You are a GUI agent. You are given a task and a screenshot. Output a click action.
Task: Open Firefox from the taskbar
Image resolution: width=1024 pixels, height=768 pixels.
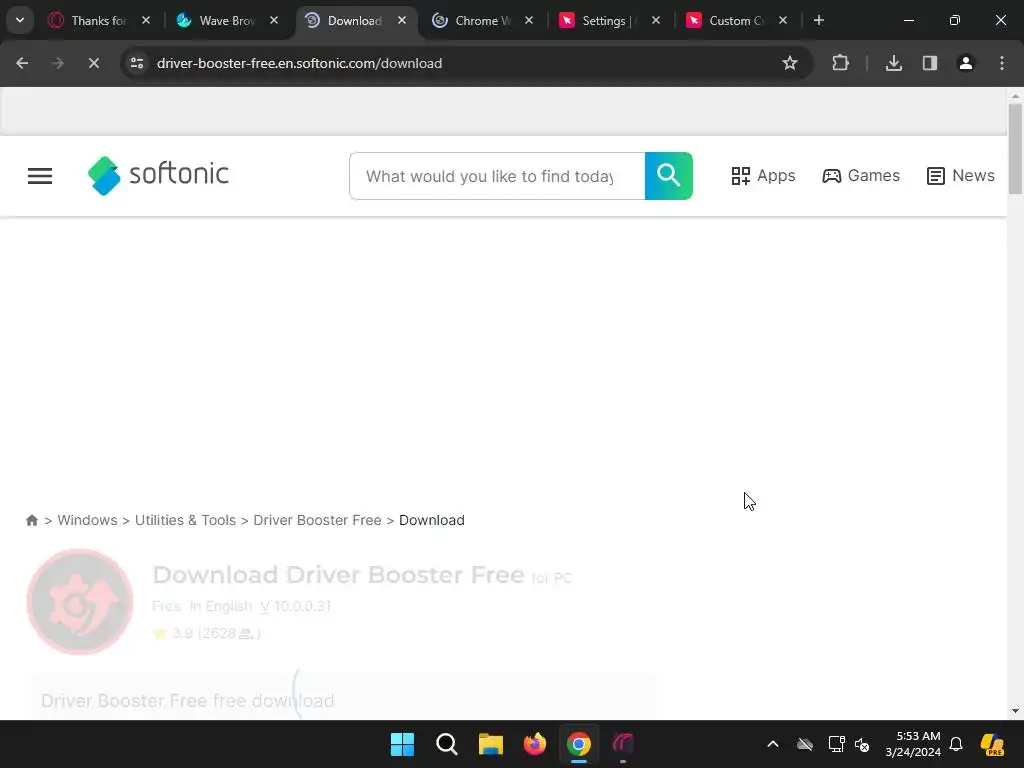click(535, 744)
